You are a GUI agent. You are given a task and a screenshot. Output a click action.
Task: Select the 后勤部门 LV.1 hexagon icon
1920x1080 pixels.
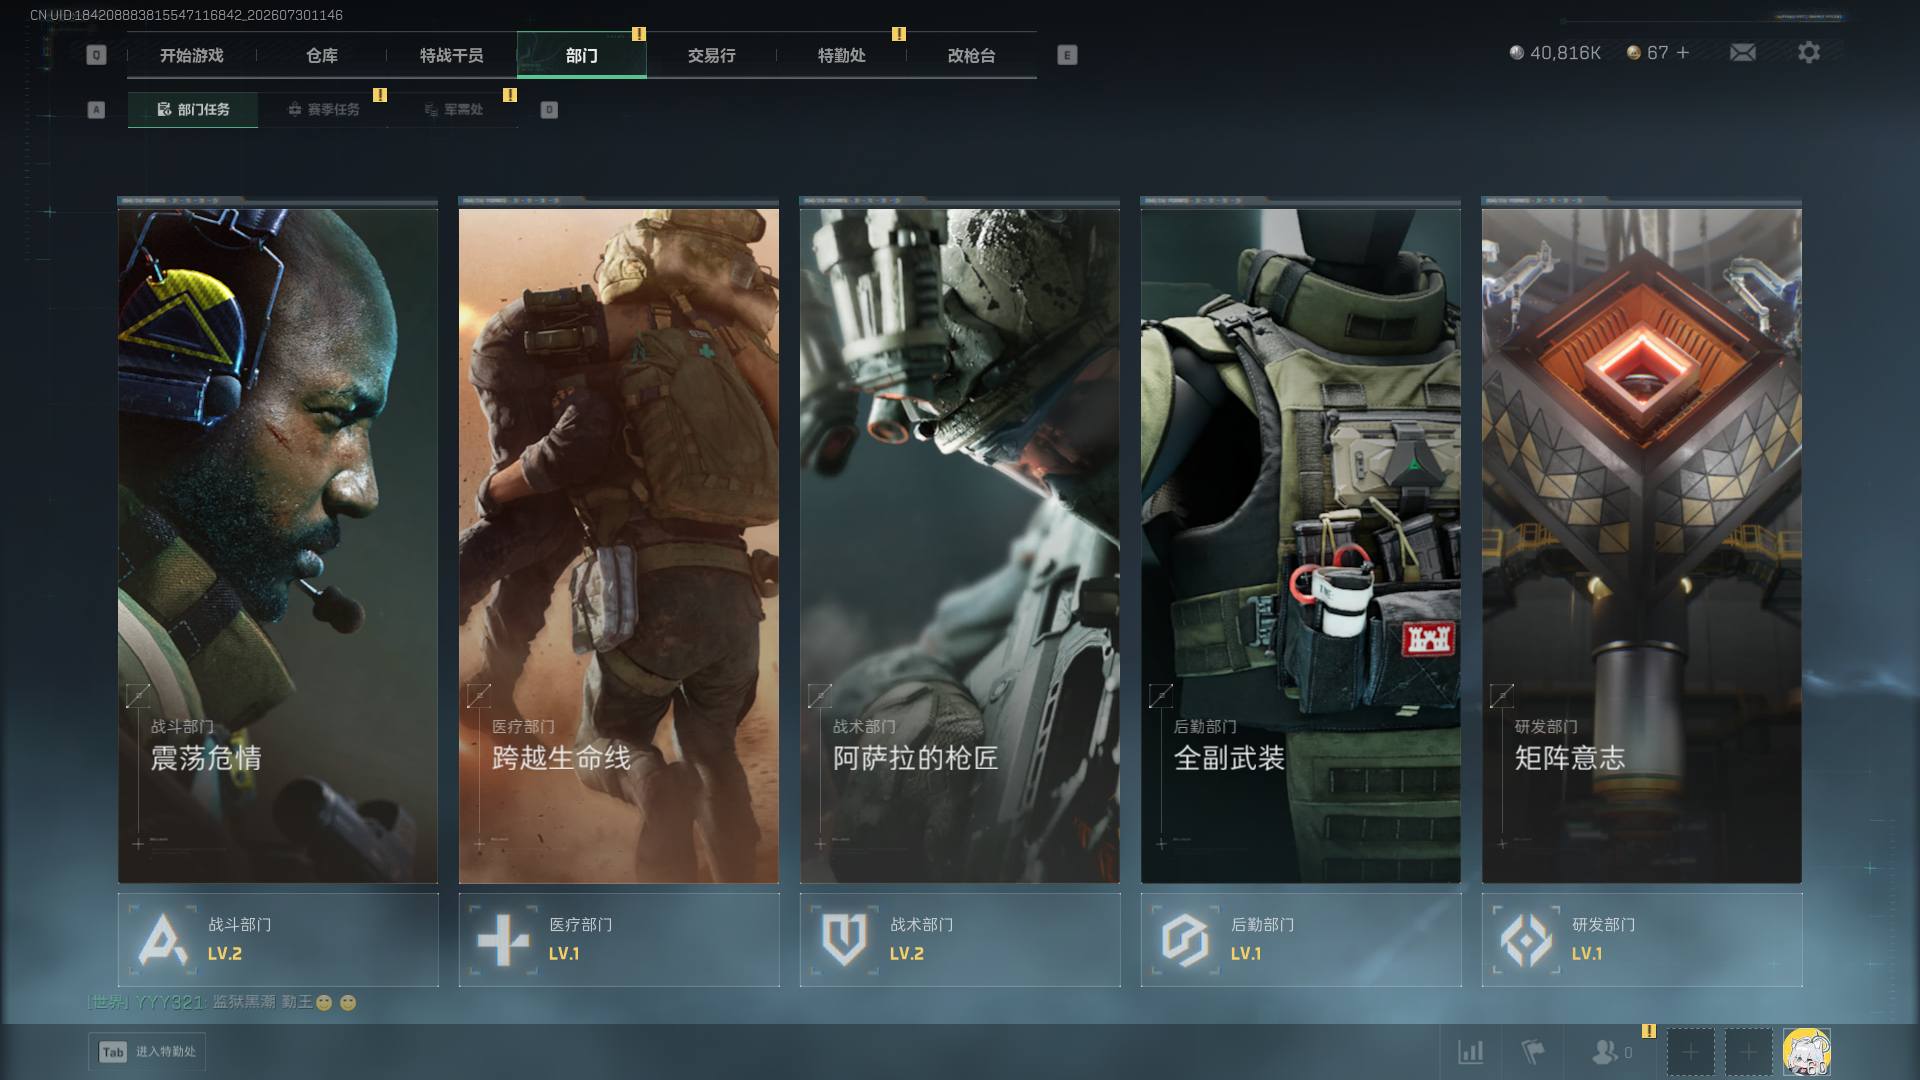coord(1186,940)
